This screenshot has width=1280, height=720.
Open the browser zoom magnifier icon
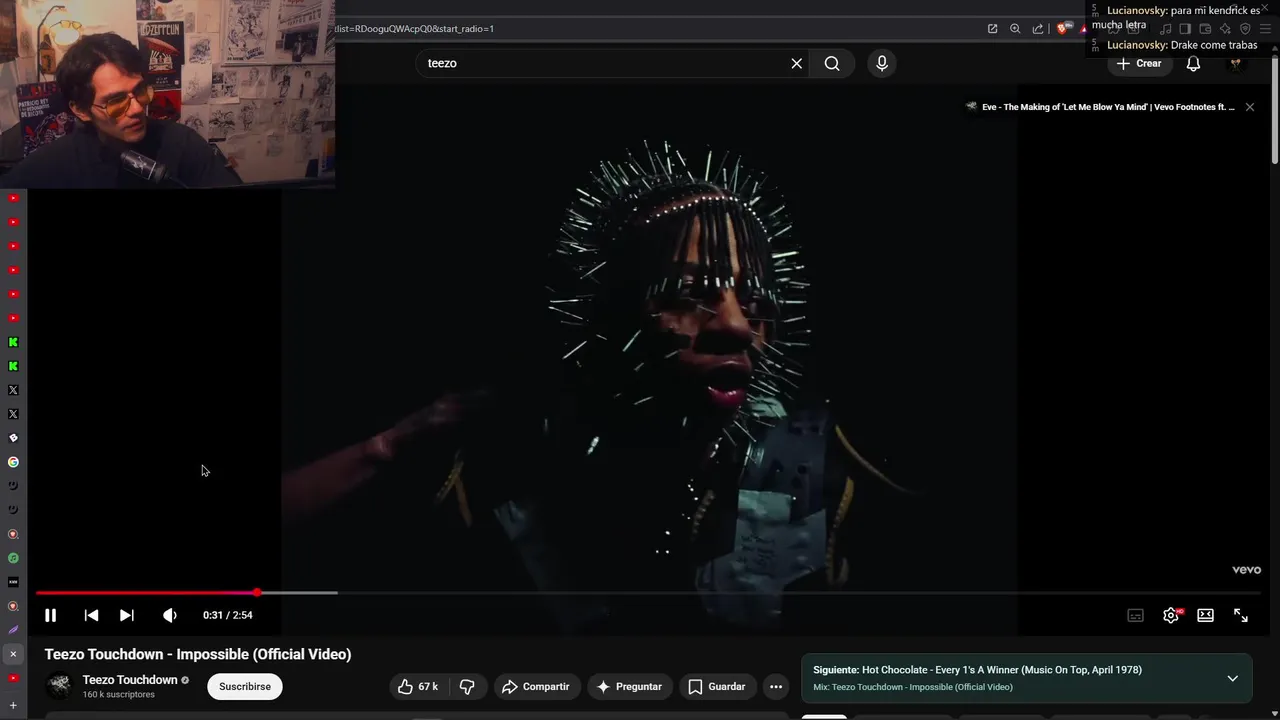[x=1015, y=29]
